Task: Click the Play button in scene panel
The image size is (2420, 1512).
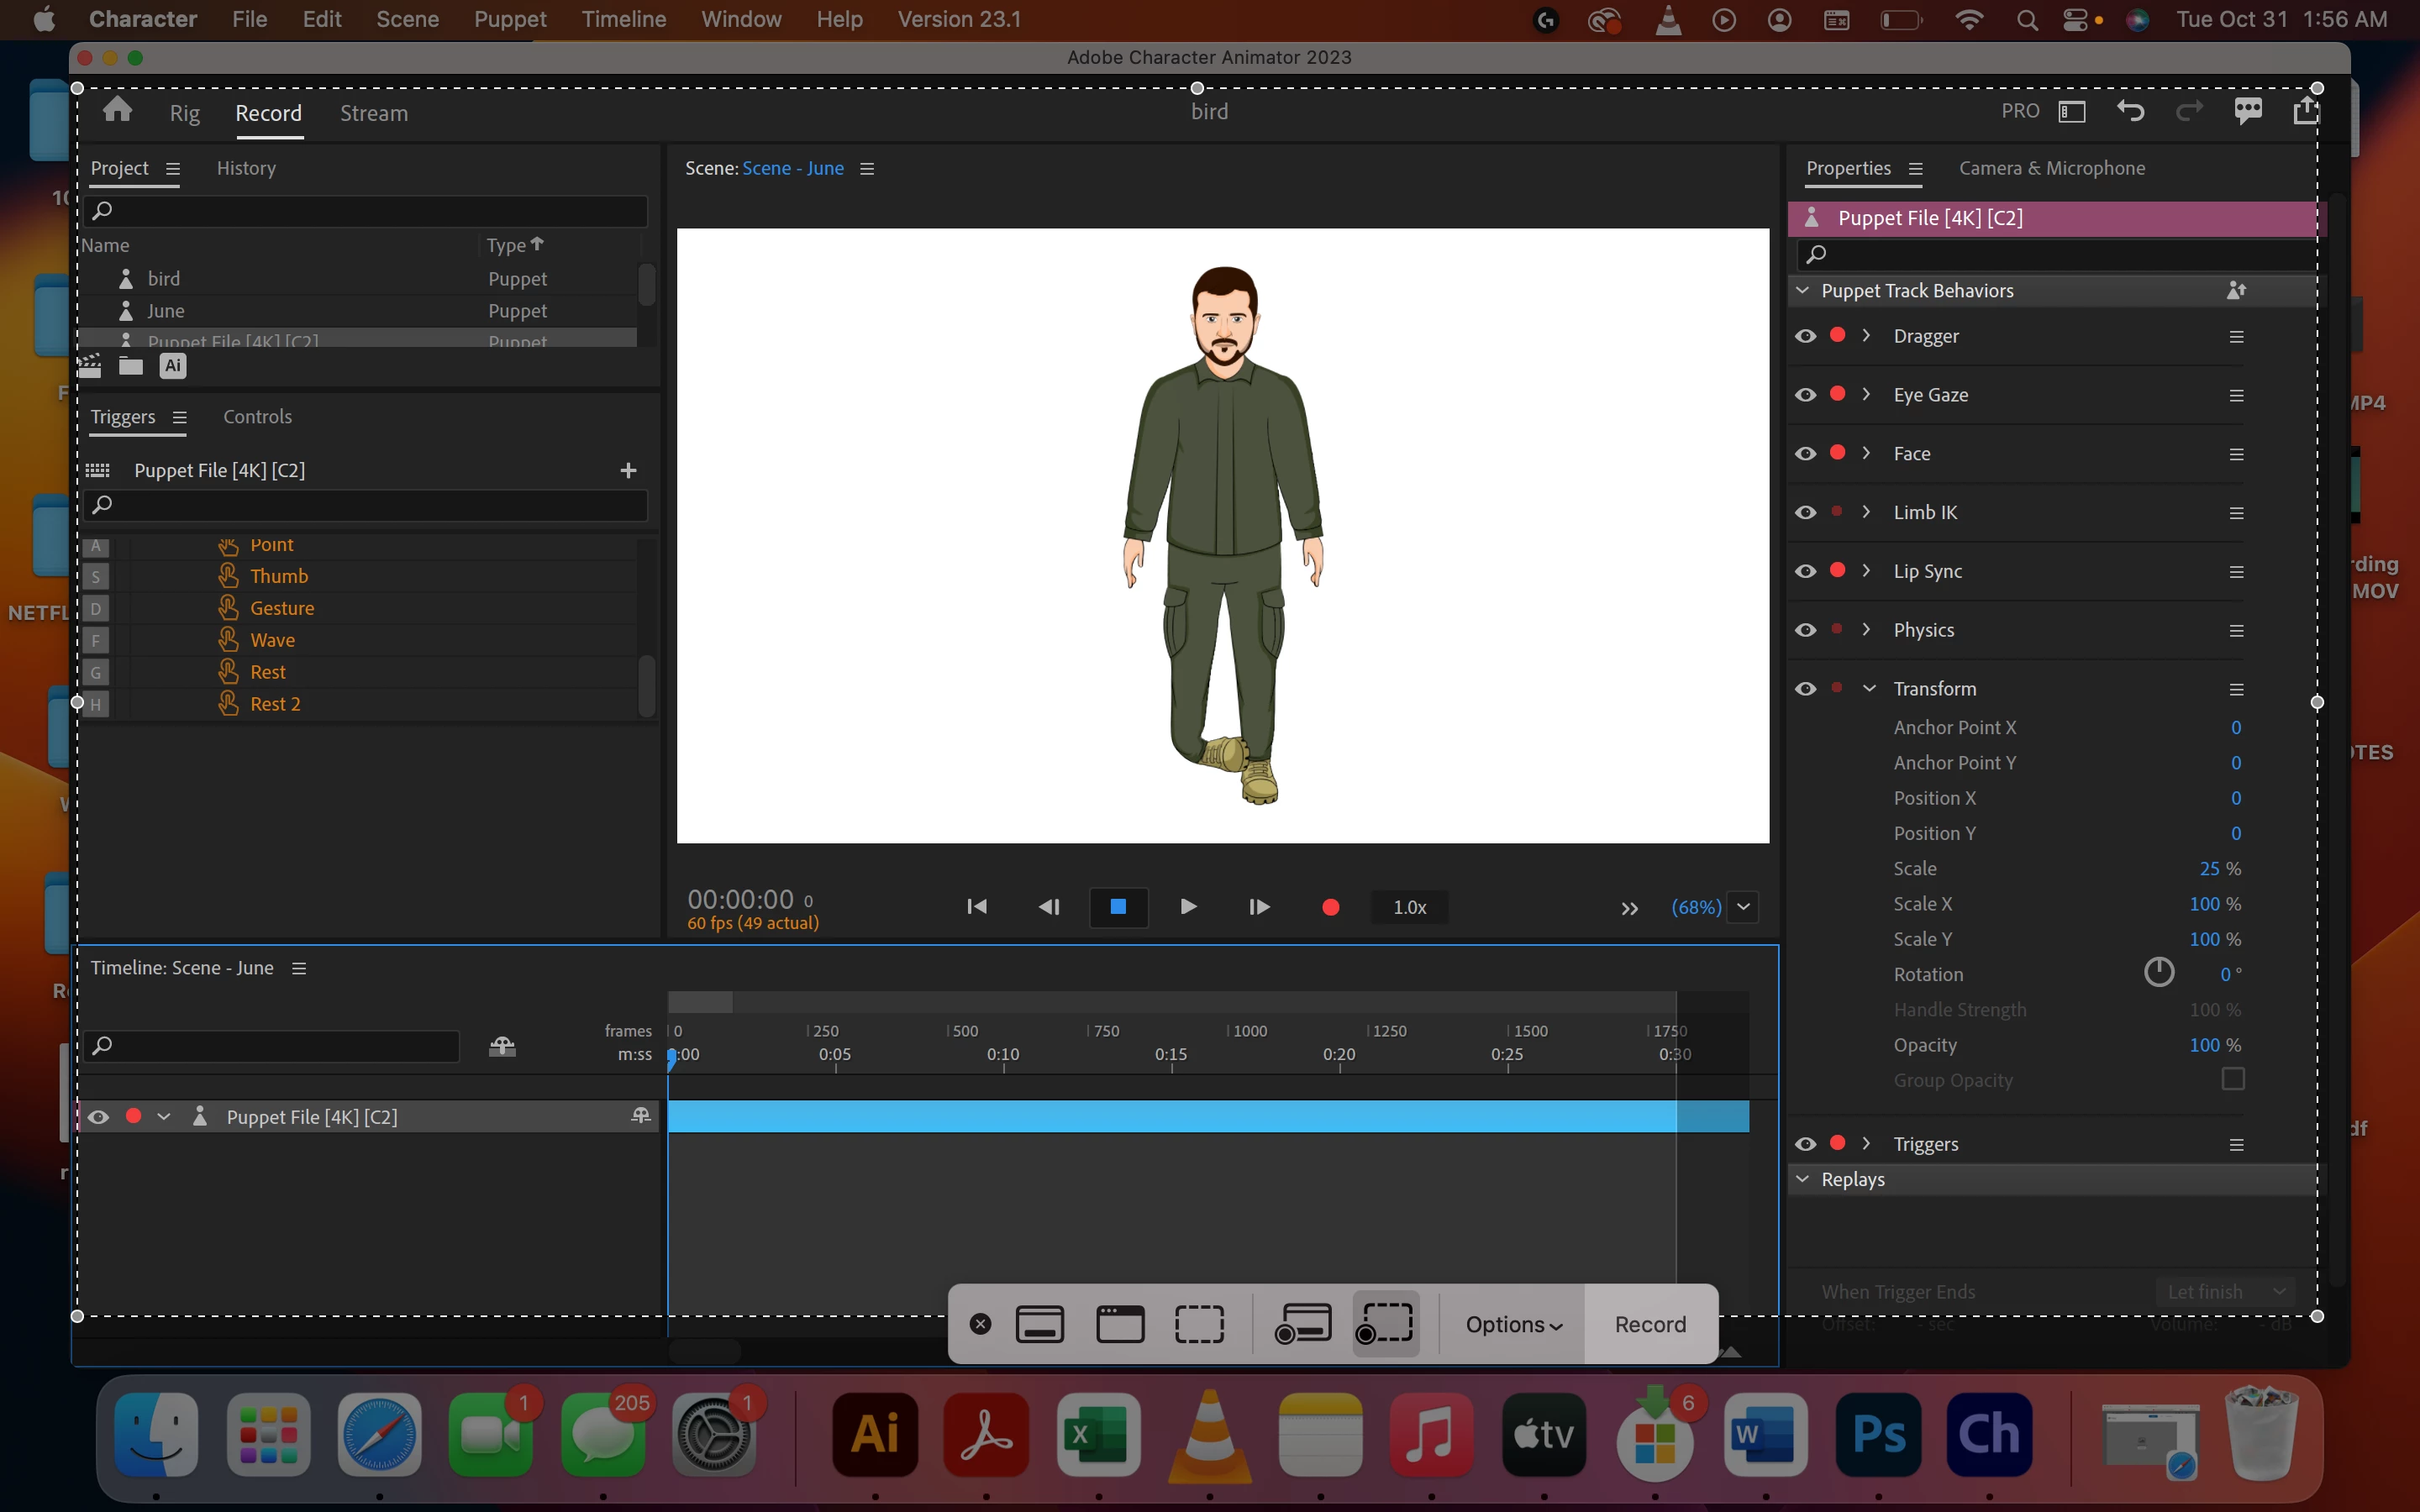Action: click(1188, 907)
